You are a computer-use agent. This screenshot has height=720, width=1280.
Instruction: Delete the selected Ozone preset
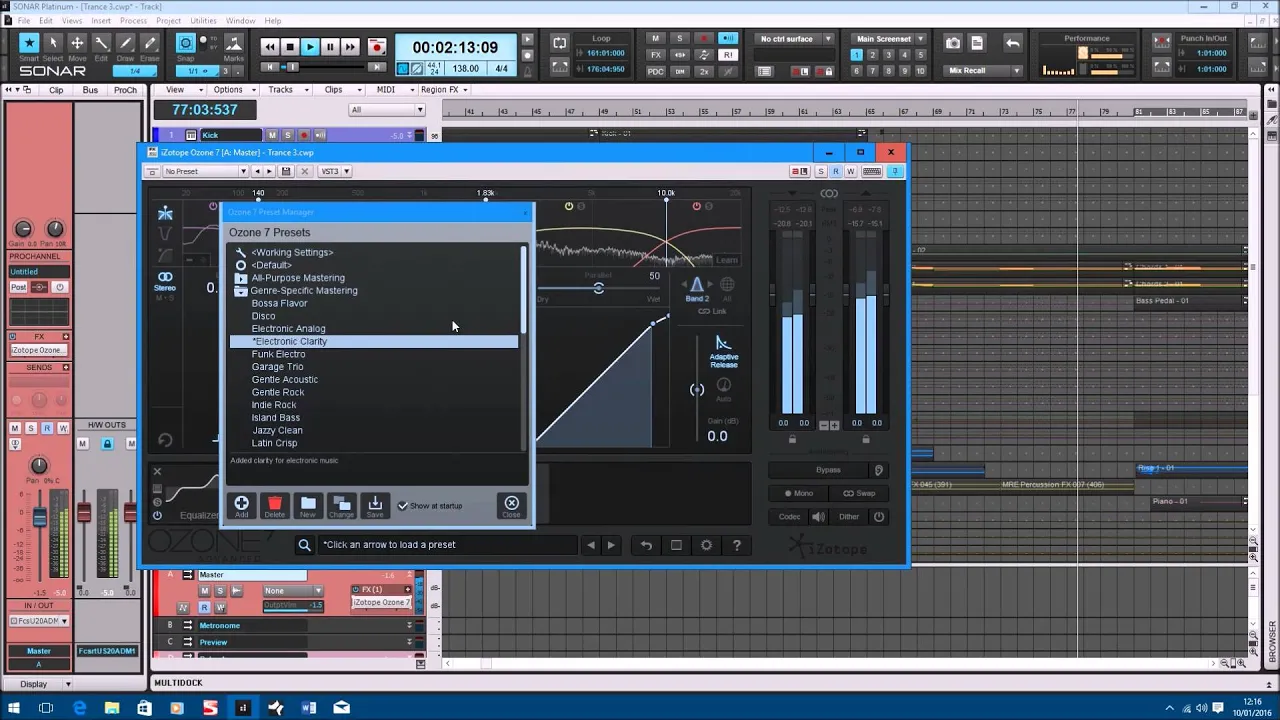pyautogui.click(x=275, y=506)
